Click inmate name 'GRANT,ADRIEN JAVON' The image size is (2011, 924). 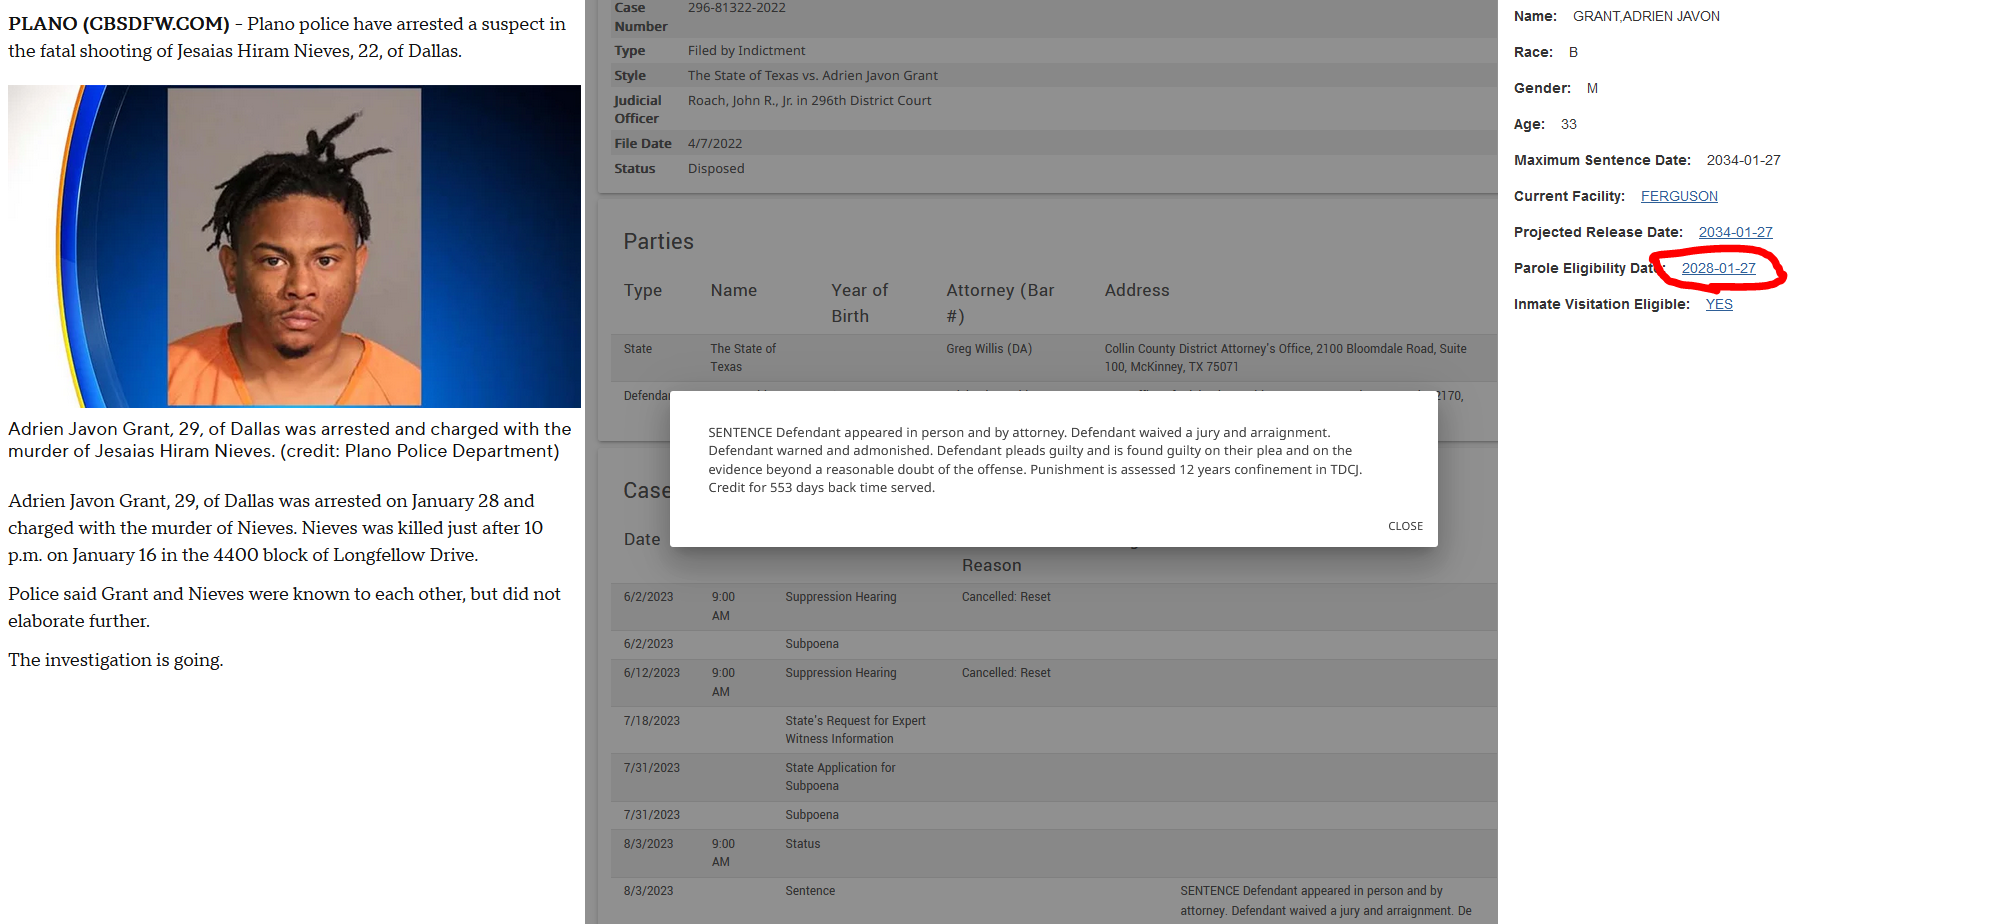(x=1646, y=16)
